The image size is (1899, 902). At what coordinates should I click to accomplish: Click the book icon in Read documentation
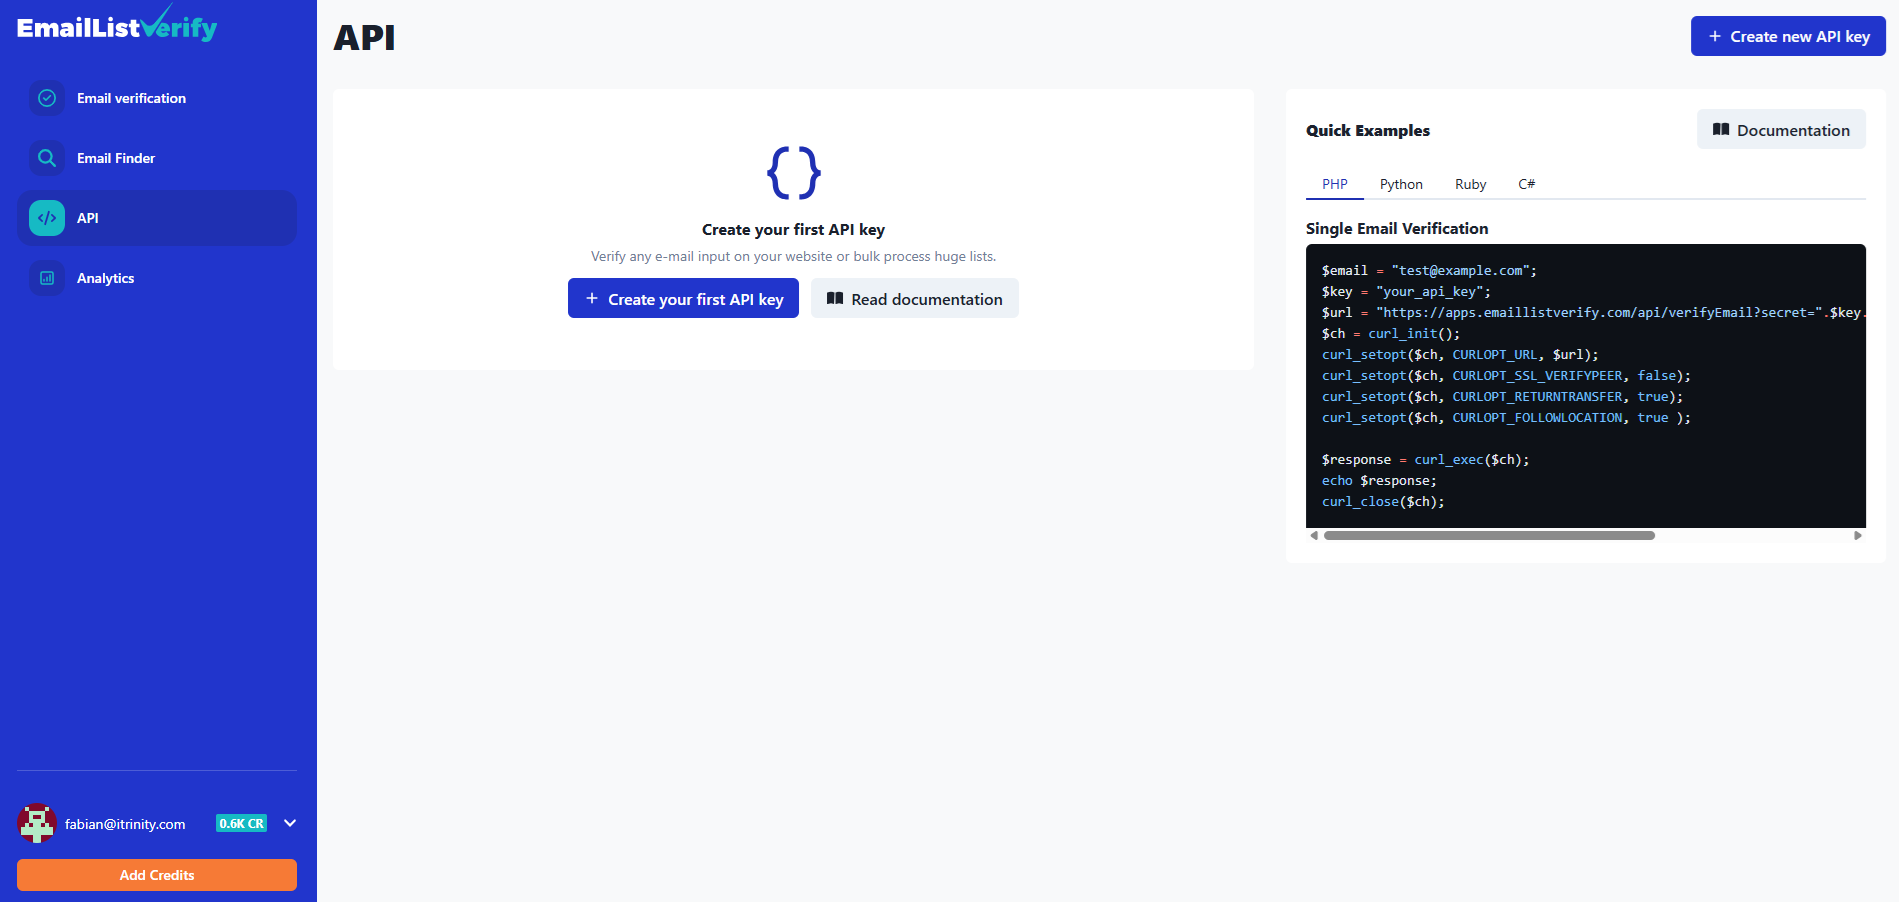click(835, 298)
